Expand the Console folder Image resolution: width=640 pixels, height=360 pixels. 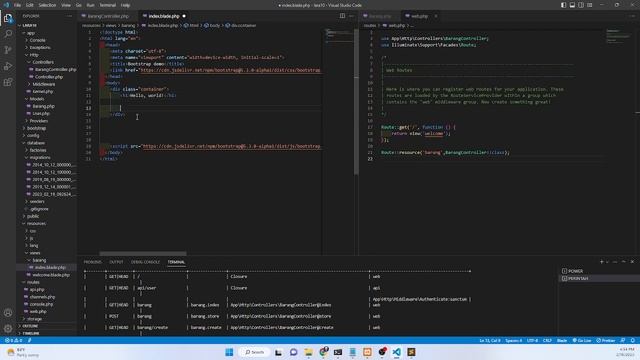click(36, 40)
